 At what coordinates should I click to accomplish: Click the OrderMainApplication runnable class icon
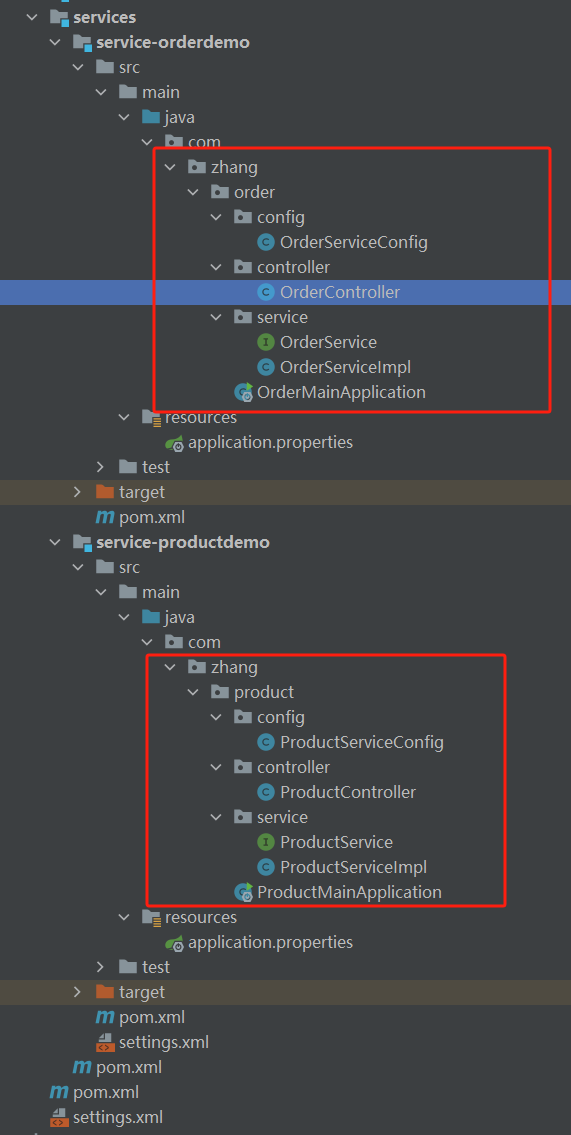(243, 392)
